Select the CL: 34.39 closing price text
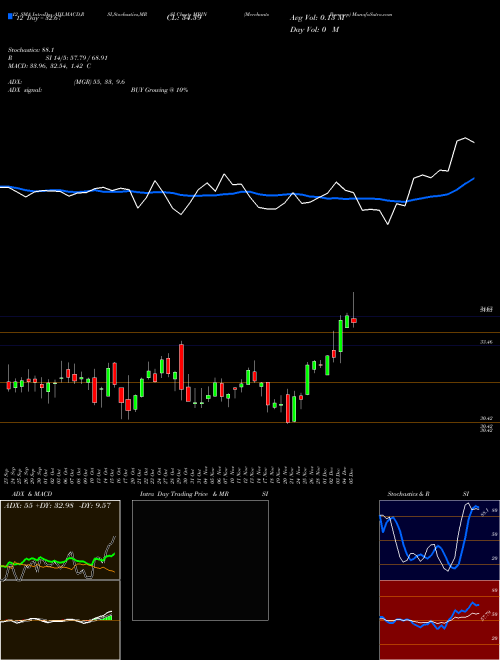The height and width of the screenshot is (660, 500). 184,18
